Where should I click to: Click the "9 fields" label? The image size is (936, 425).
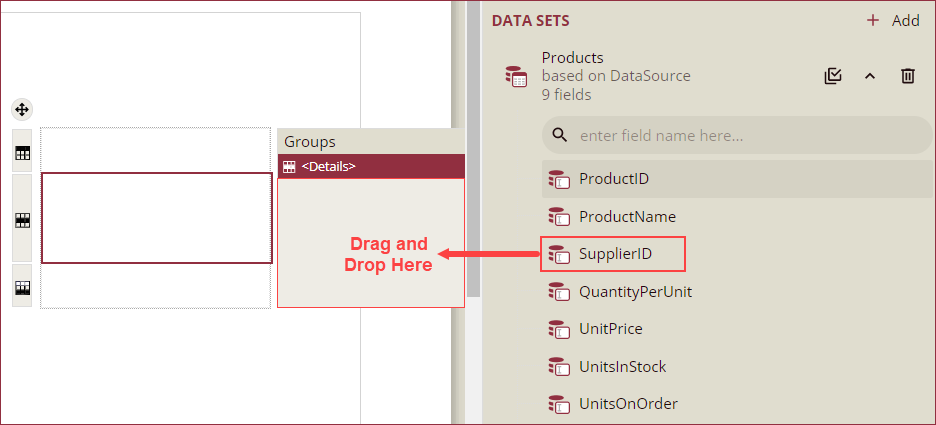pos(566,94)
